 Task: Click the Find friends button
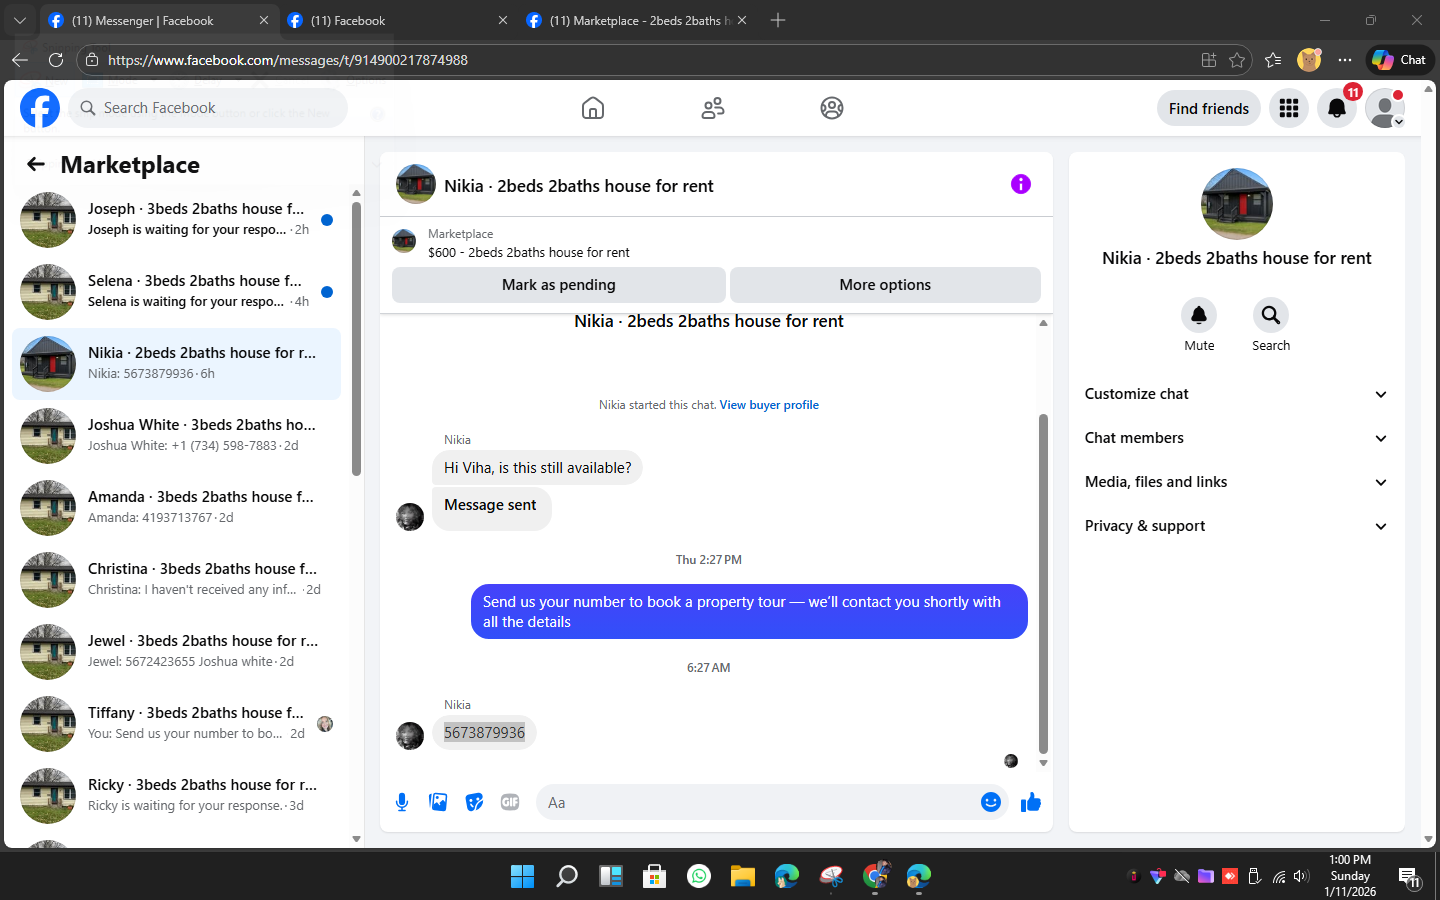[1209, 108]
